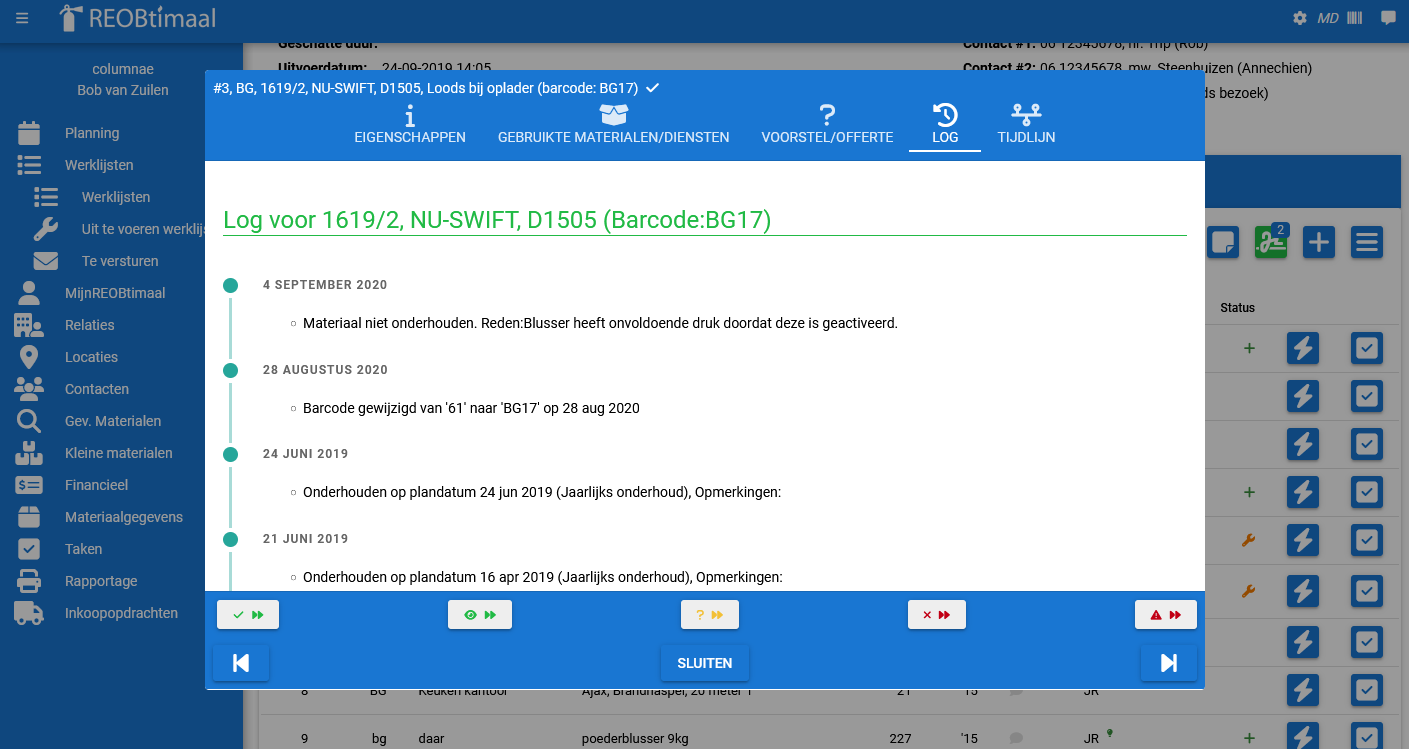The height and width of the screenshot is (749, 1409).
Task: Switch to the Eigenschappen tab
Action: 410,125
